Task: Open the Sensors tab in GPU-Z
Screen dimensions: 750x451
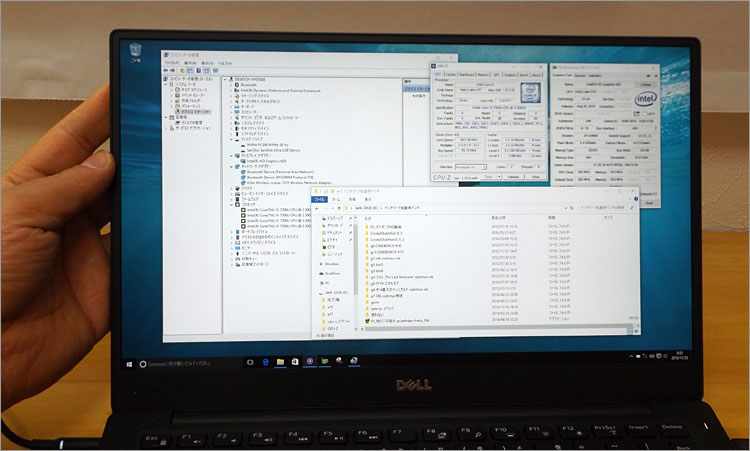Action: click(581, 75)
